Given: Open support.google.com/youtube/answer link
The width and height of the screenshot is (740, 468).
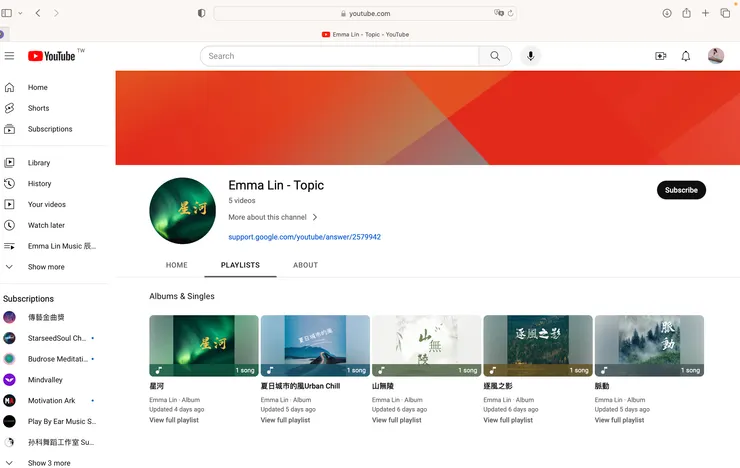Looking at the screenshot, I should pyautogui.click(x=304, y=237).
